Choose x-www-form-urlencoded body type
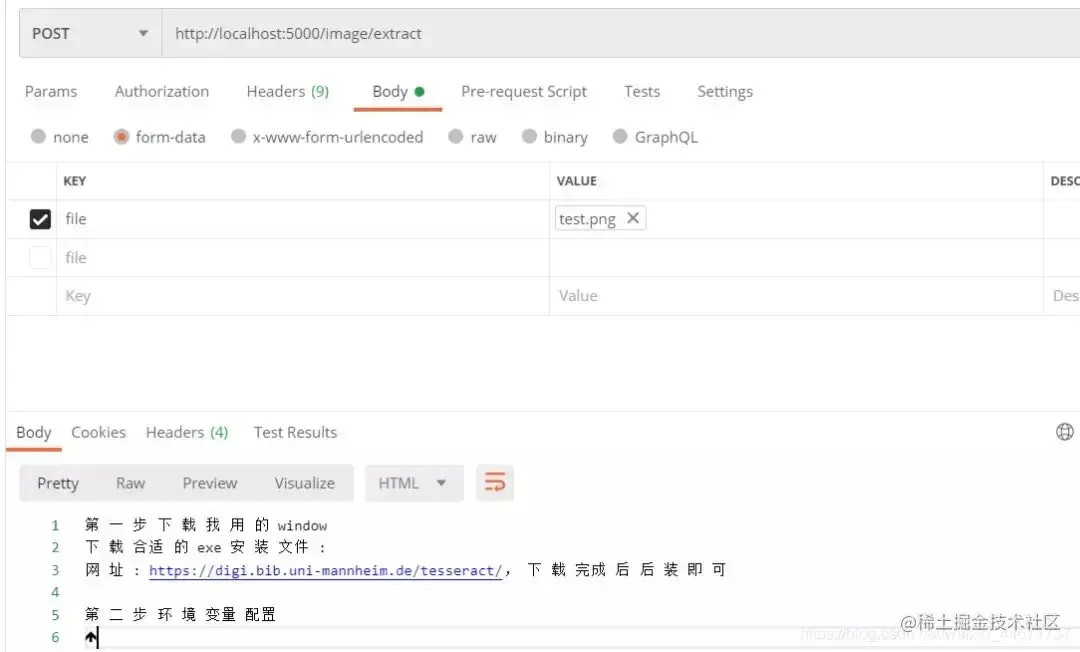Image resolution: width=1080 pixels, height=652 pixels. tap(238, 136)
